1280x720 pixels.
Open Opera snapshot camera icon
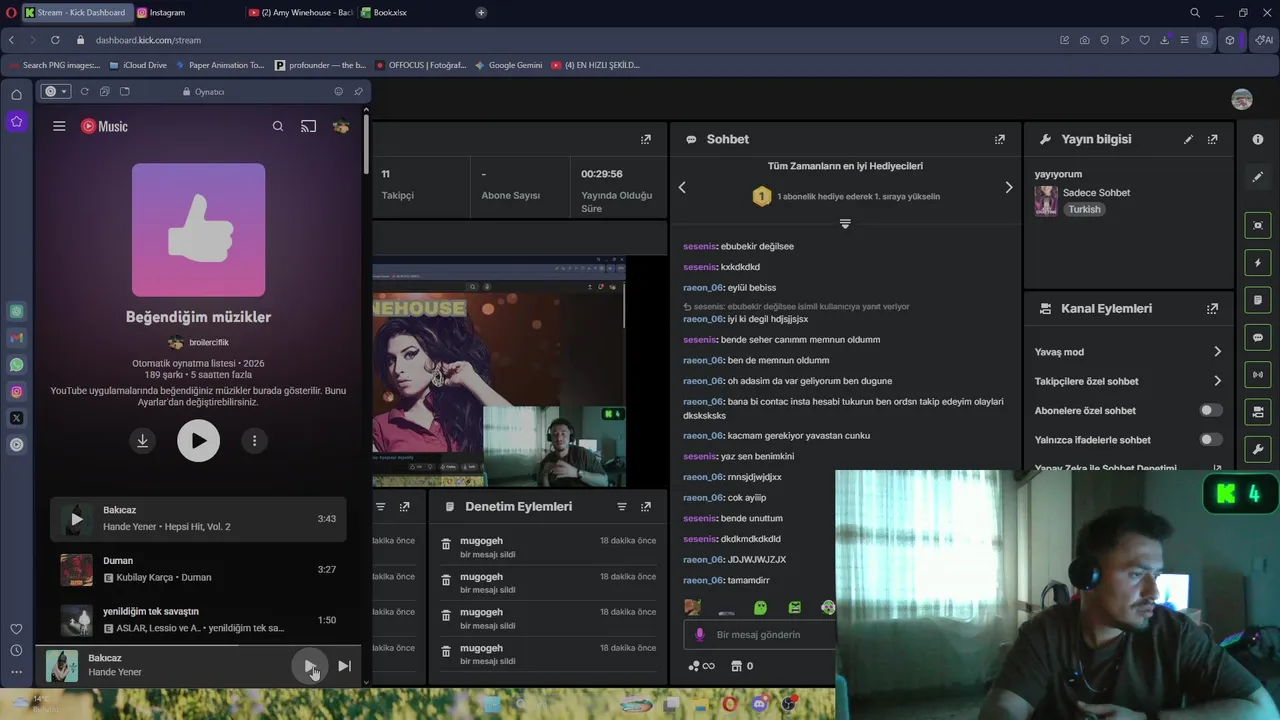1085,40
